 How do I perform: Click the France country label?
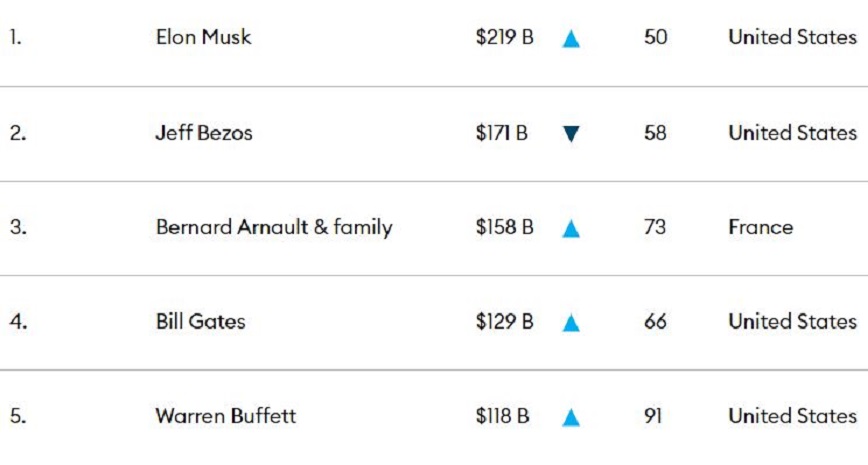(x=761, y=228)
